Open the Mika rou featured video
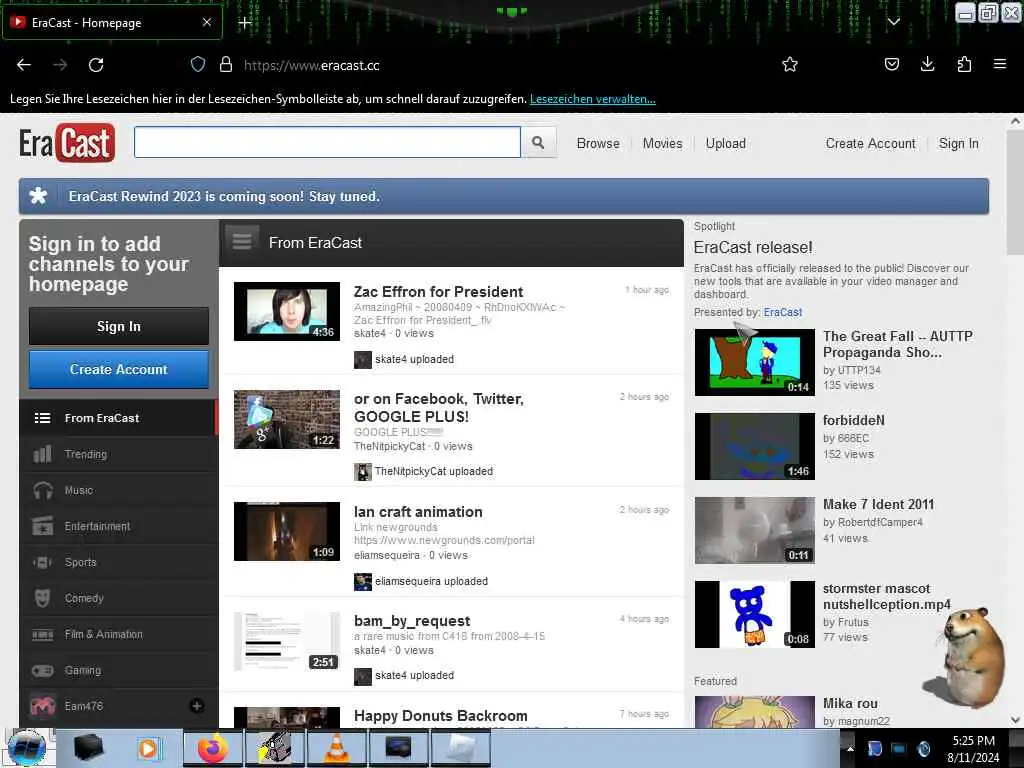Screen dimensions: 1024x768 tap(850, 703)
